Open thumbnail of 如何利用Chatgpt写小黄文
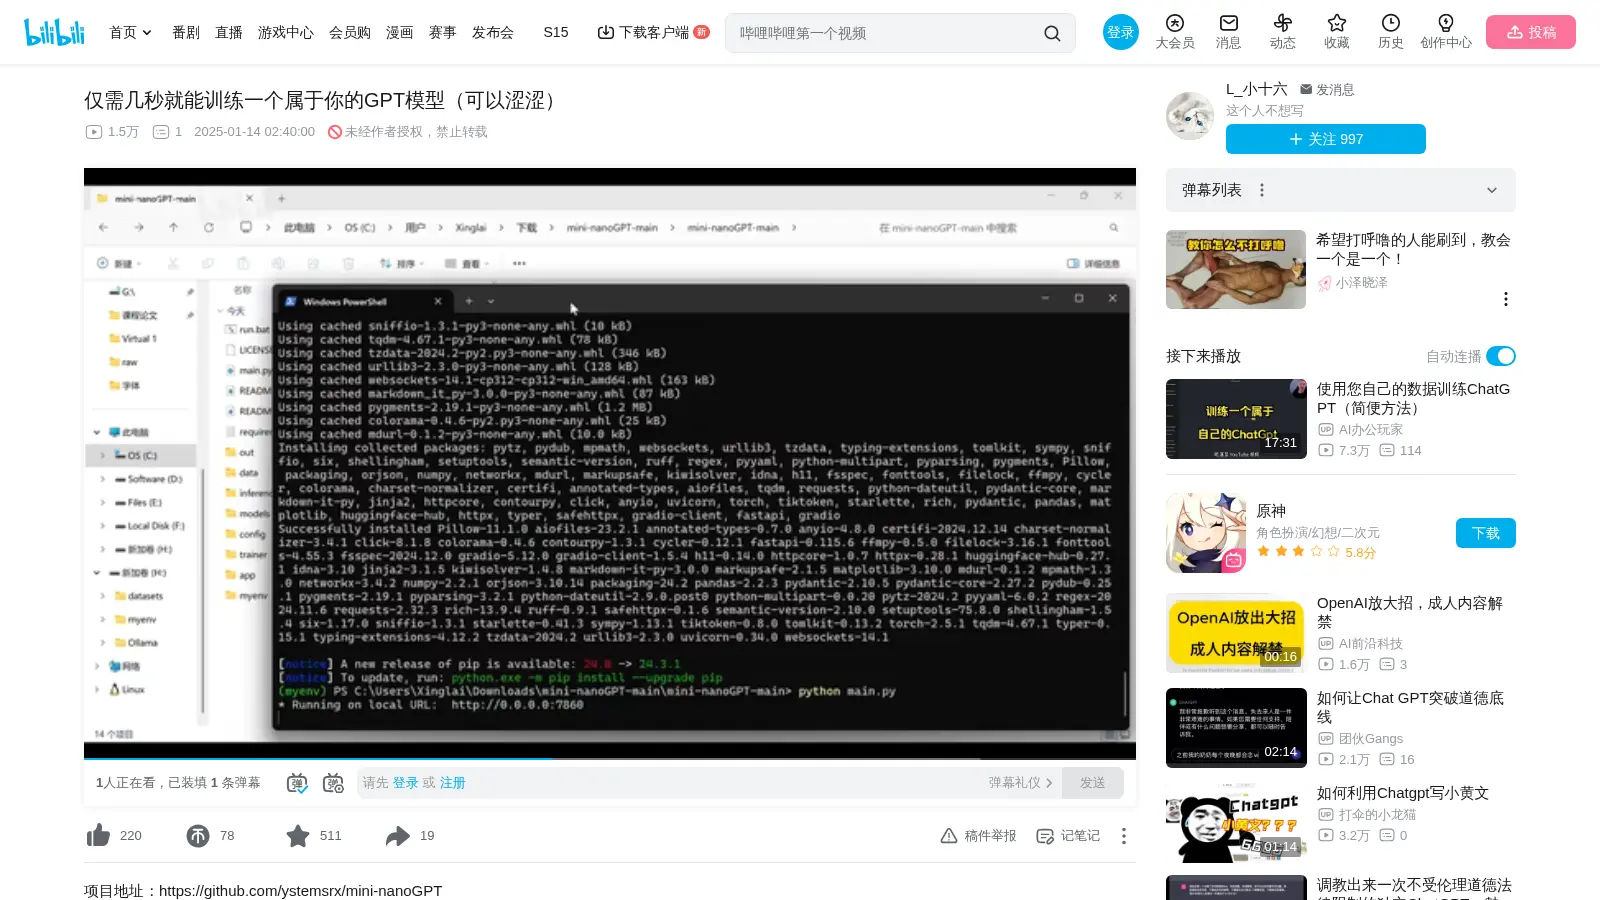Viewport: 1600px width, 900px height. pyautogui.click(x=1236, y=823)
